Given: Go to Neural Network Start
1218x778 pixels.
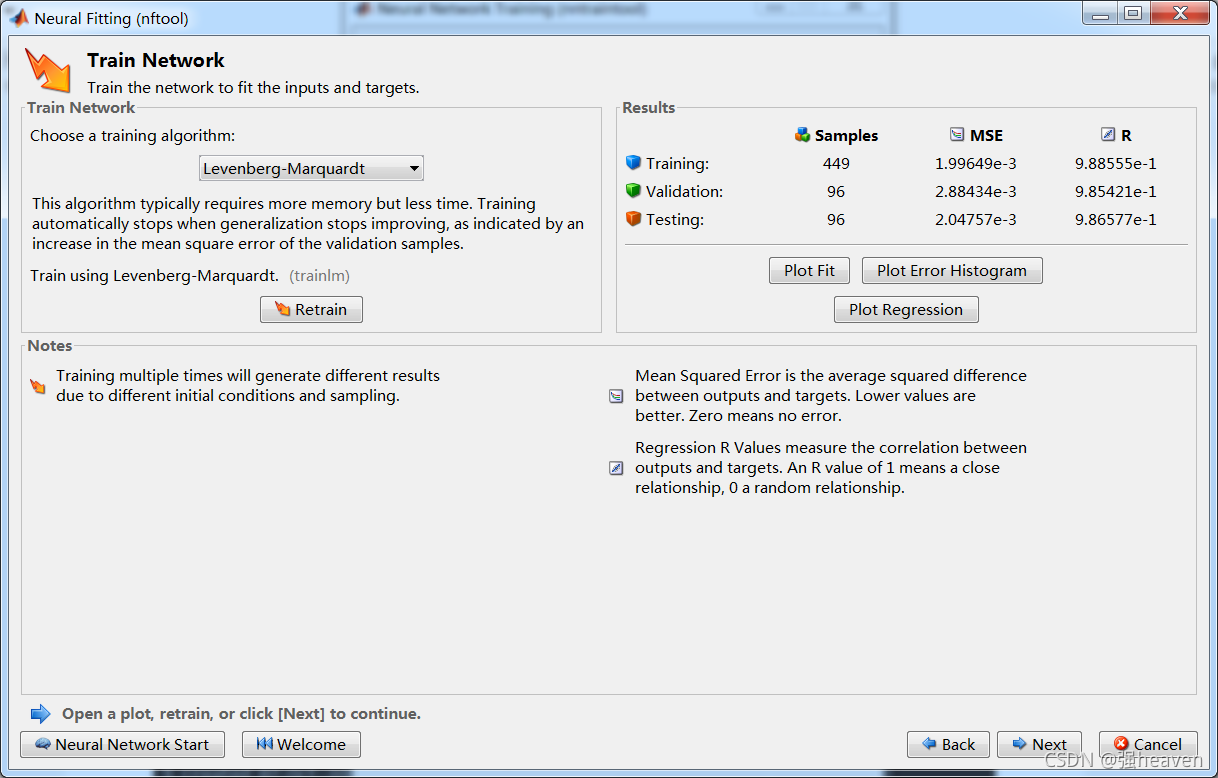Looking at the screenshot, I should [x=122, y=744].
